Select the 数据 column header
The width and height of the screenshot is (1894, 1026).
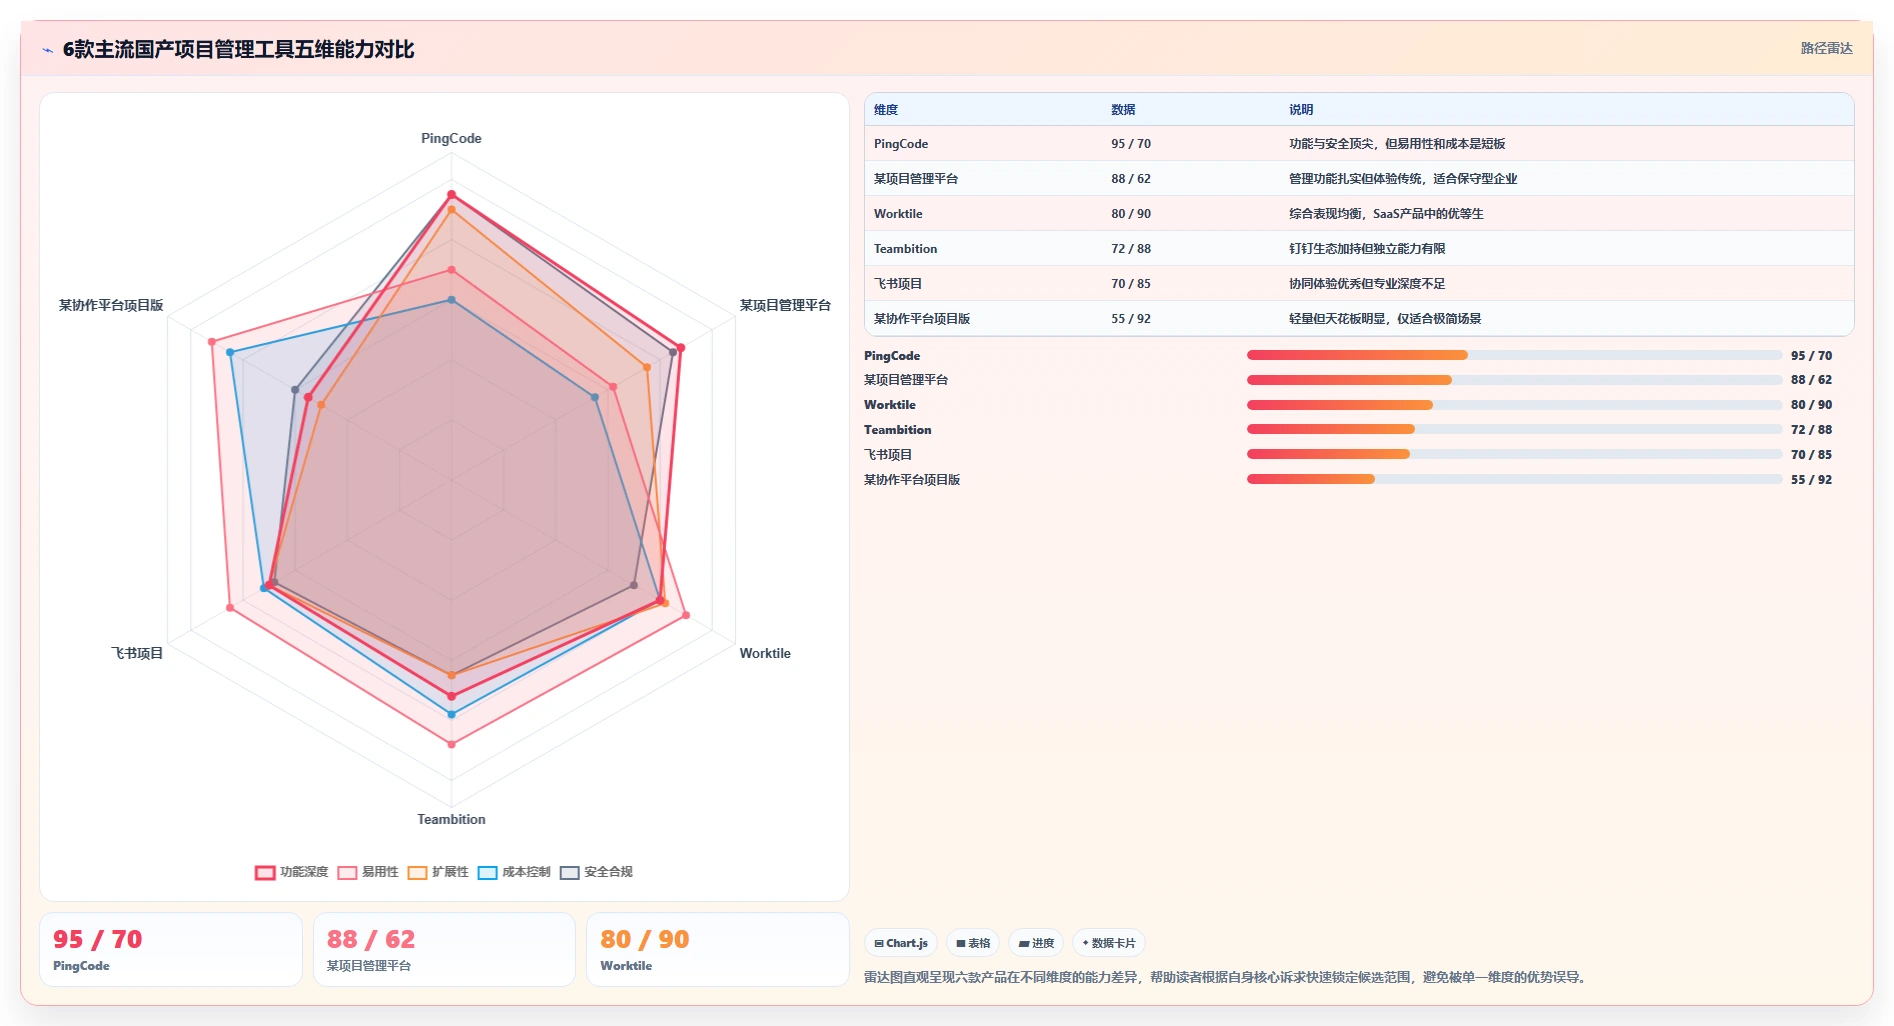tap(1123, 110)
